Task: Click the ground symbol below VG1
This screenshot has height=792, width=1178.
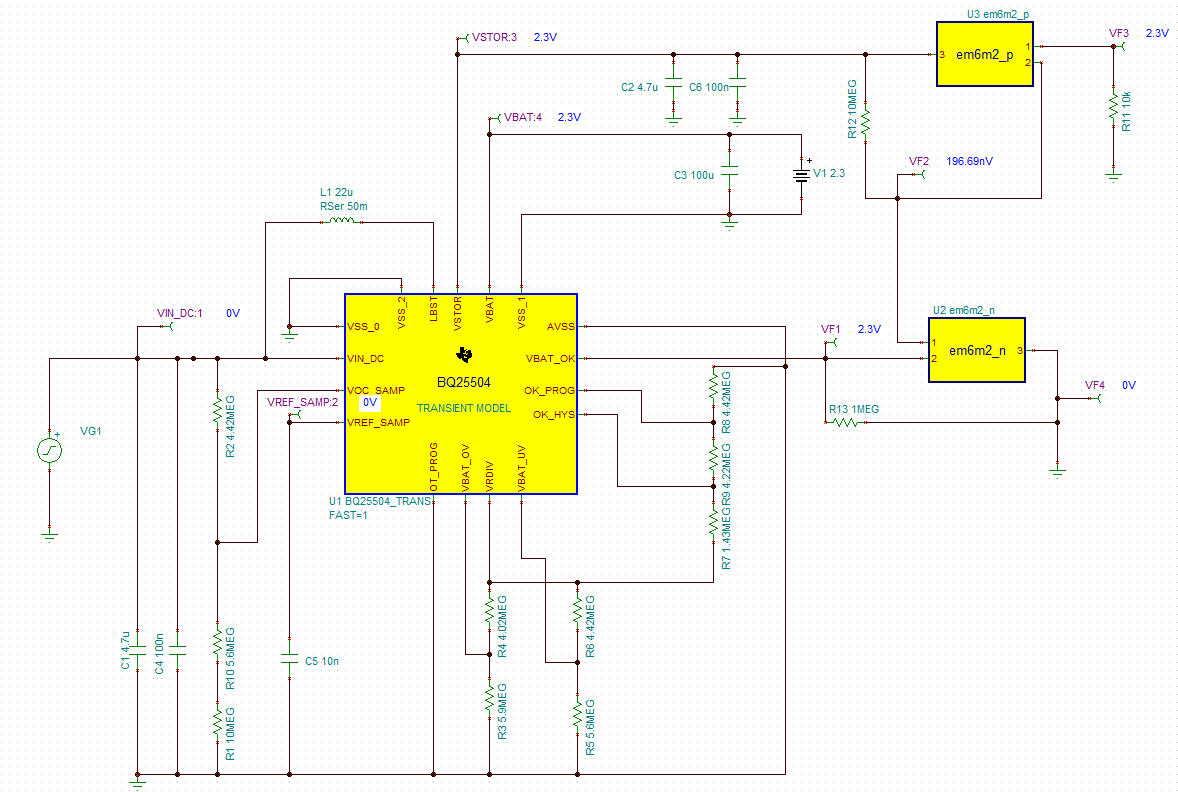Action: 50,537
